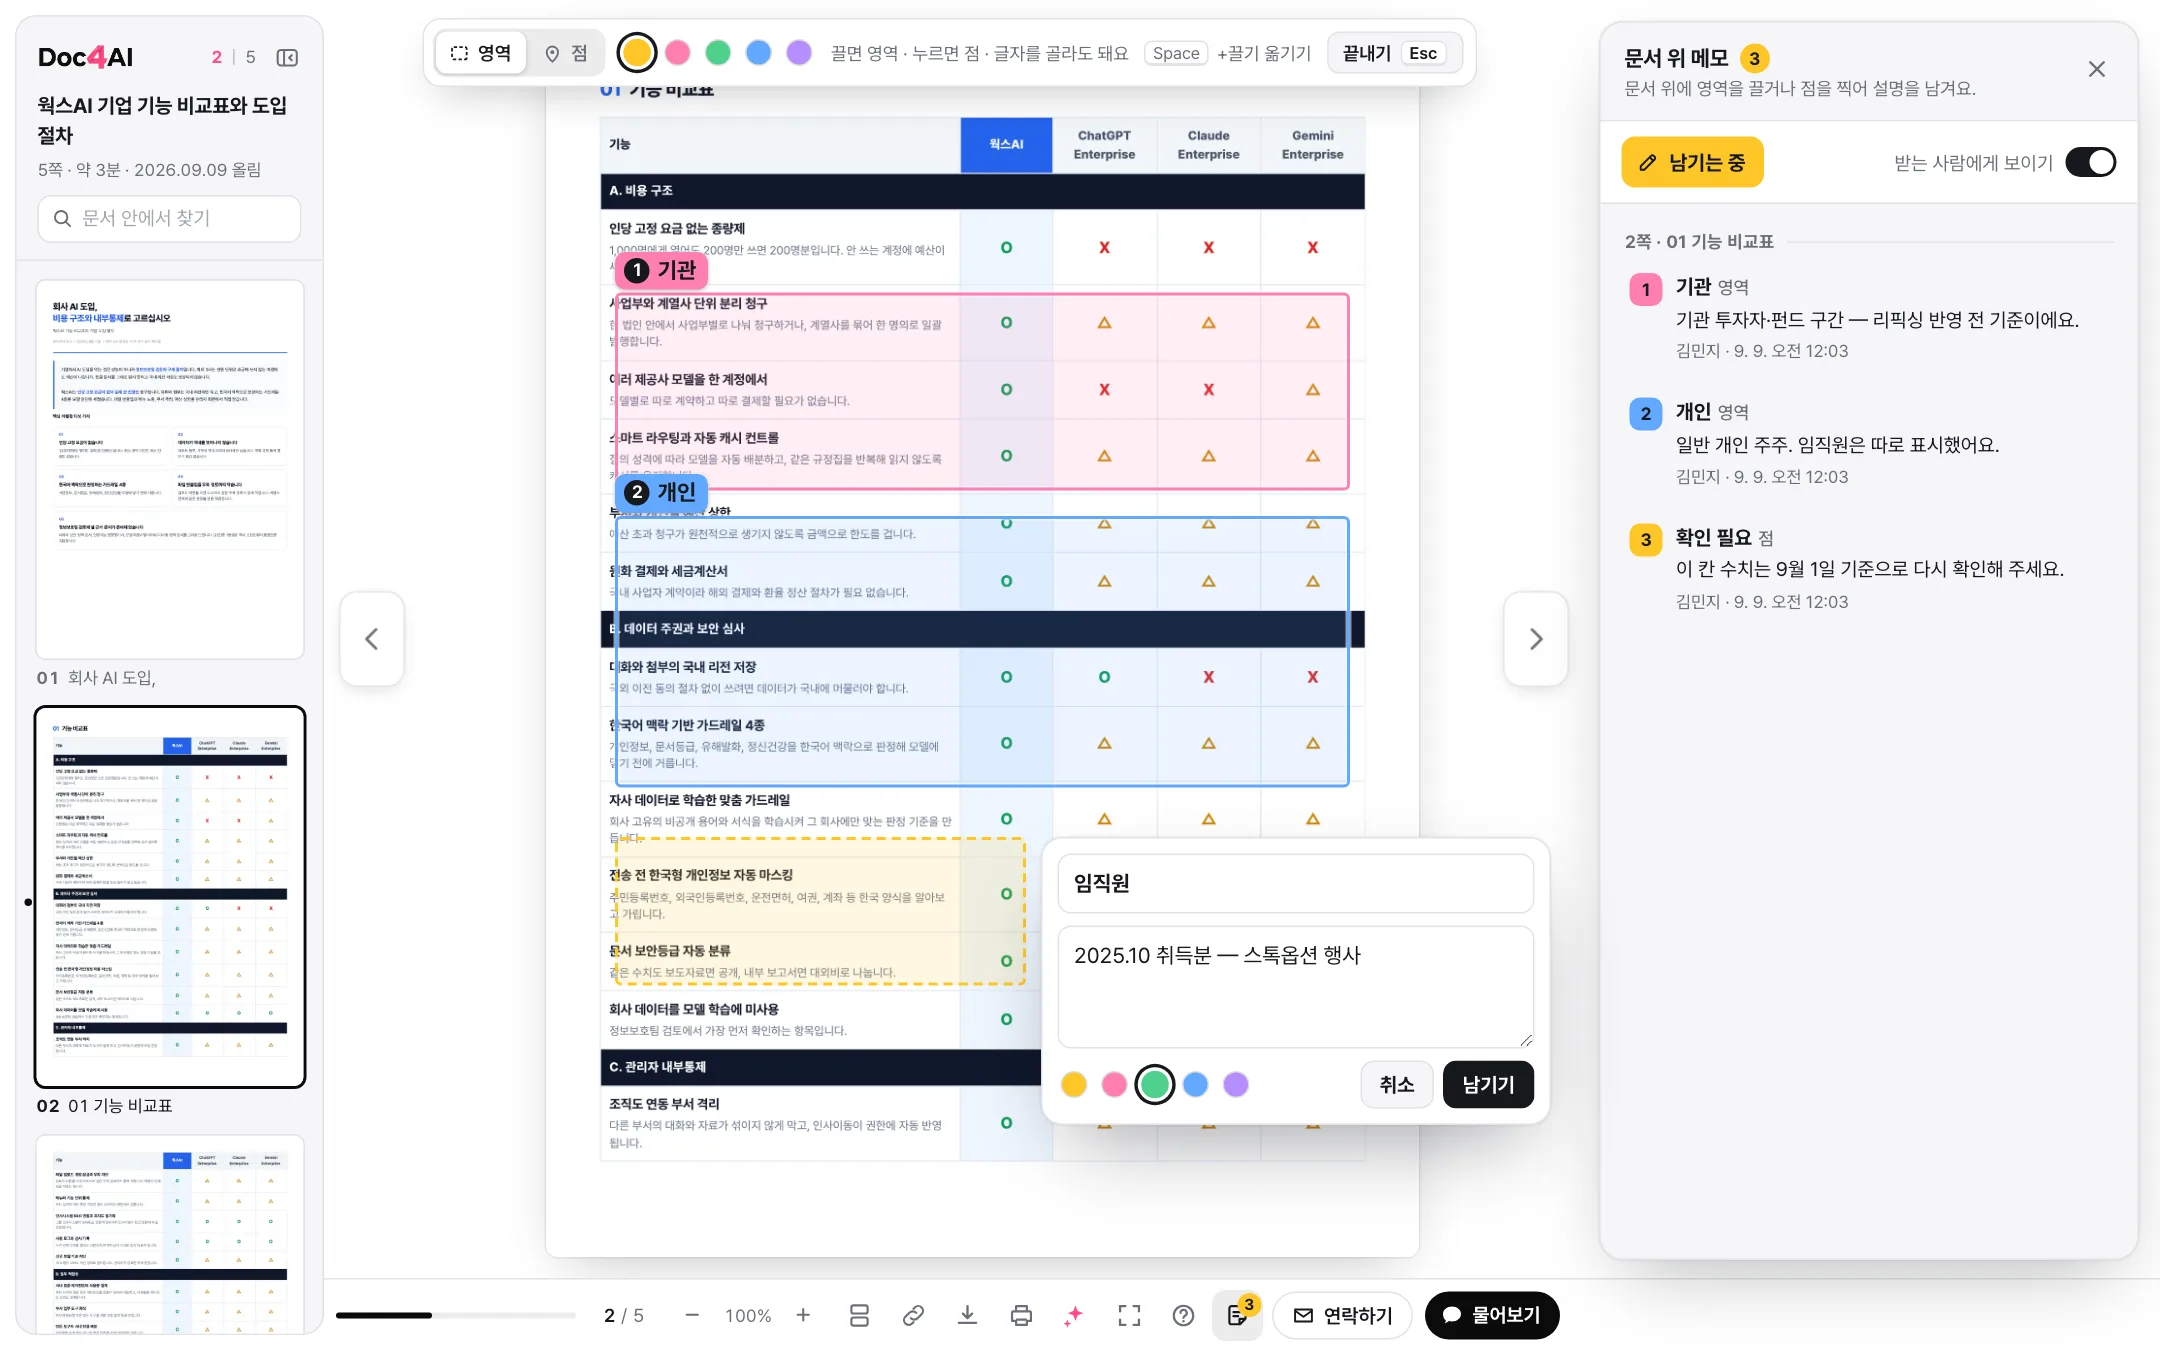The image size is (2160, 1350).
Task: Edit the memo title field containing 임직원
Action: [1295, 883]
